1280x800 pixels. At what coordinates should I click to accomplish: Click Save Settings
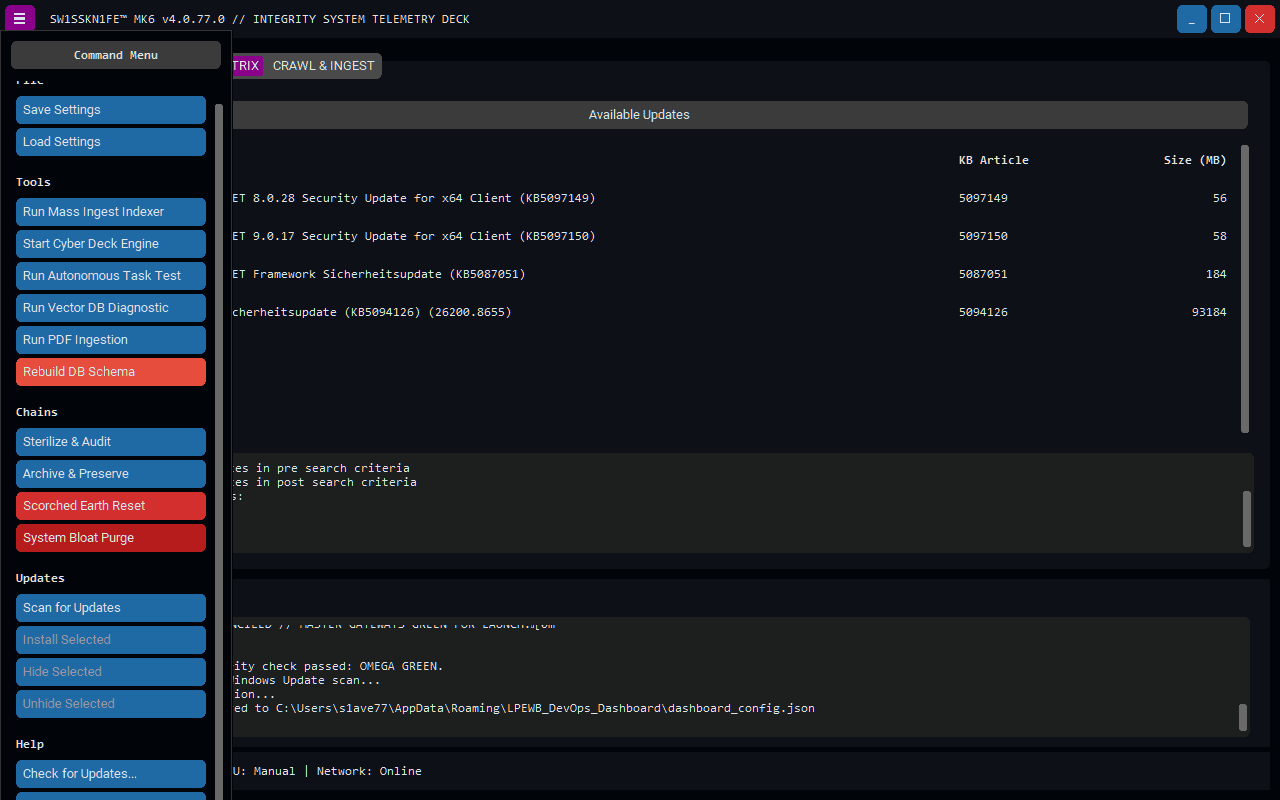click(x=111, y=110)
